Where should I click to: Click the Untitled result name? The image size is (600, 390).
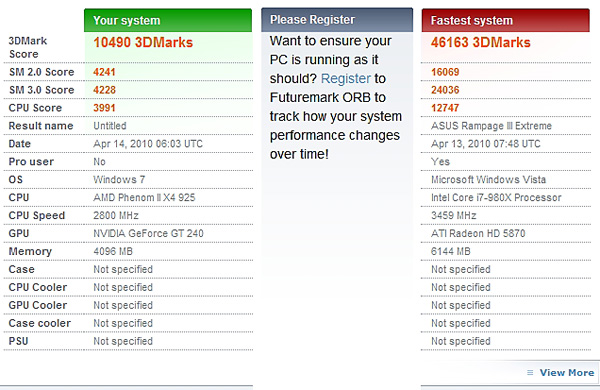(x=110, y=126)
